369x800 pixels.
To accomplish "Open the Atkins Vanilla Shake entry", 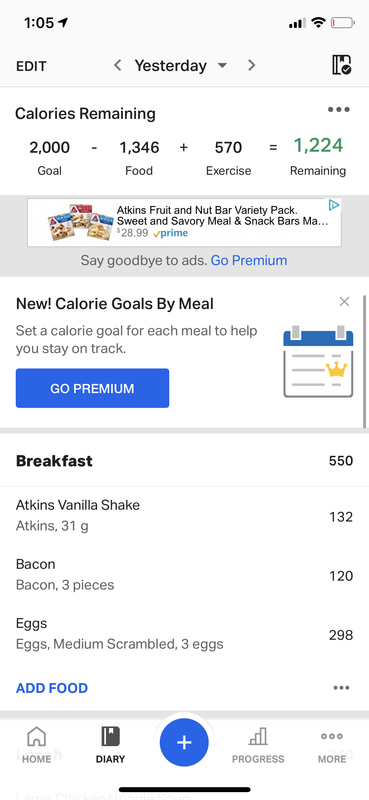I will point(184,516).
